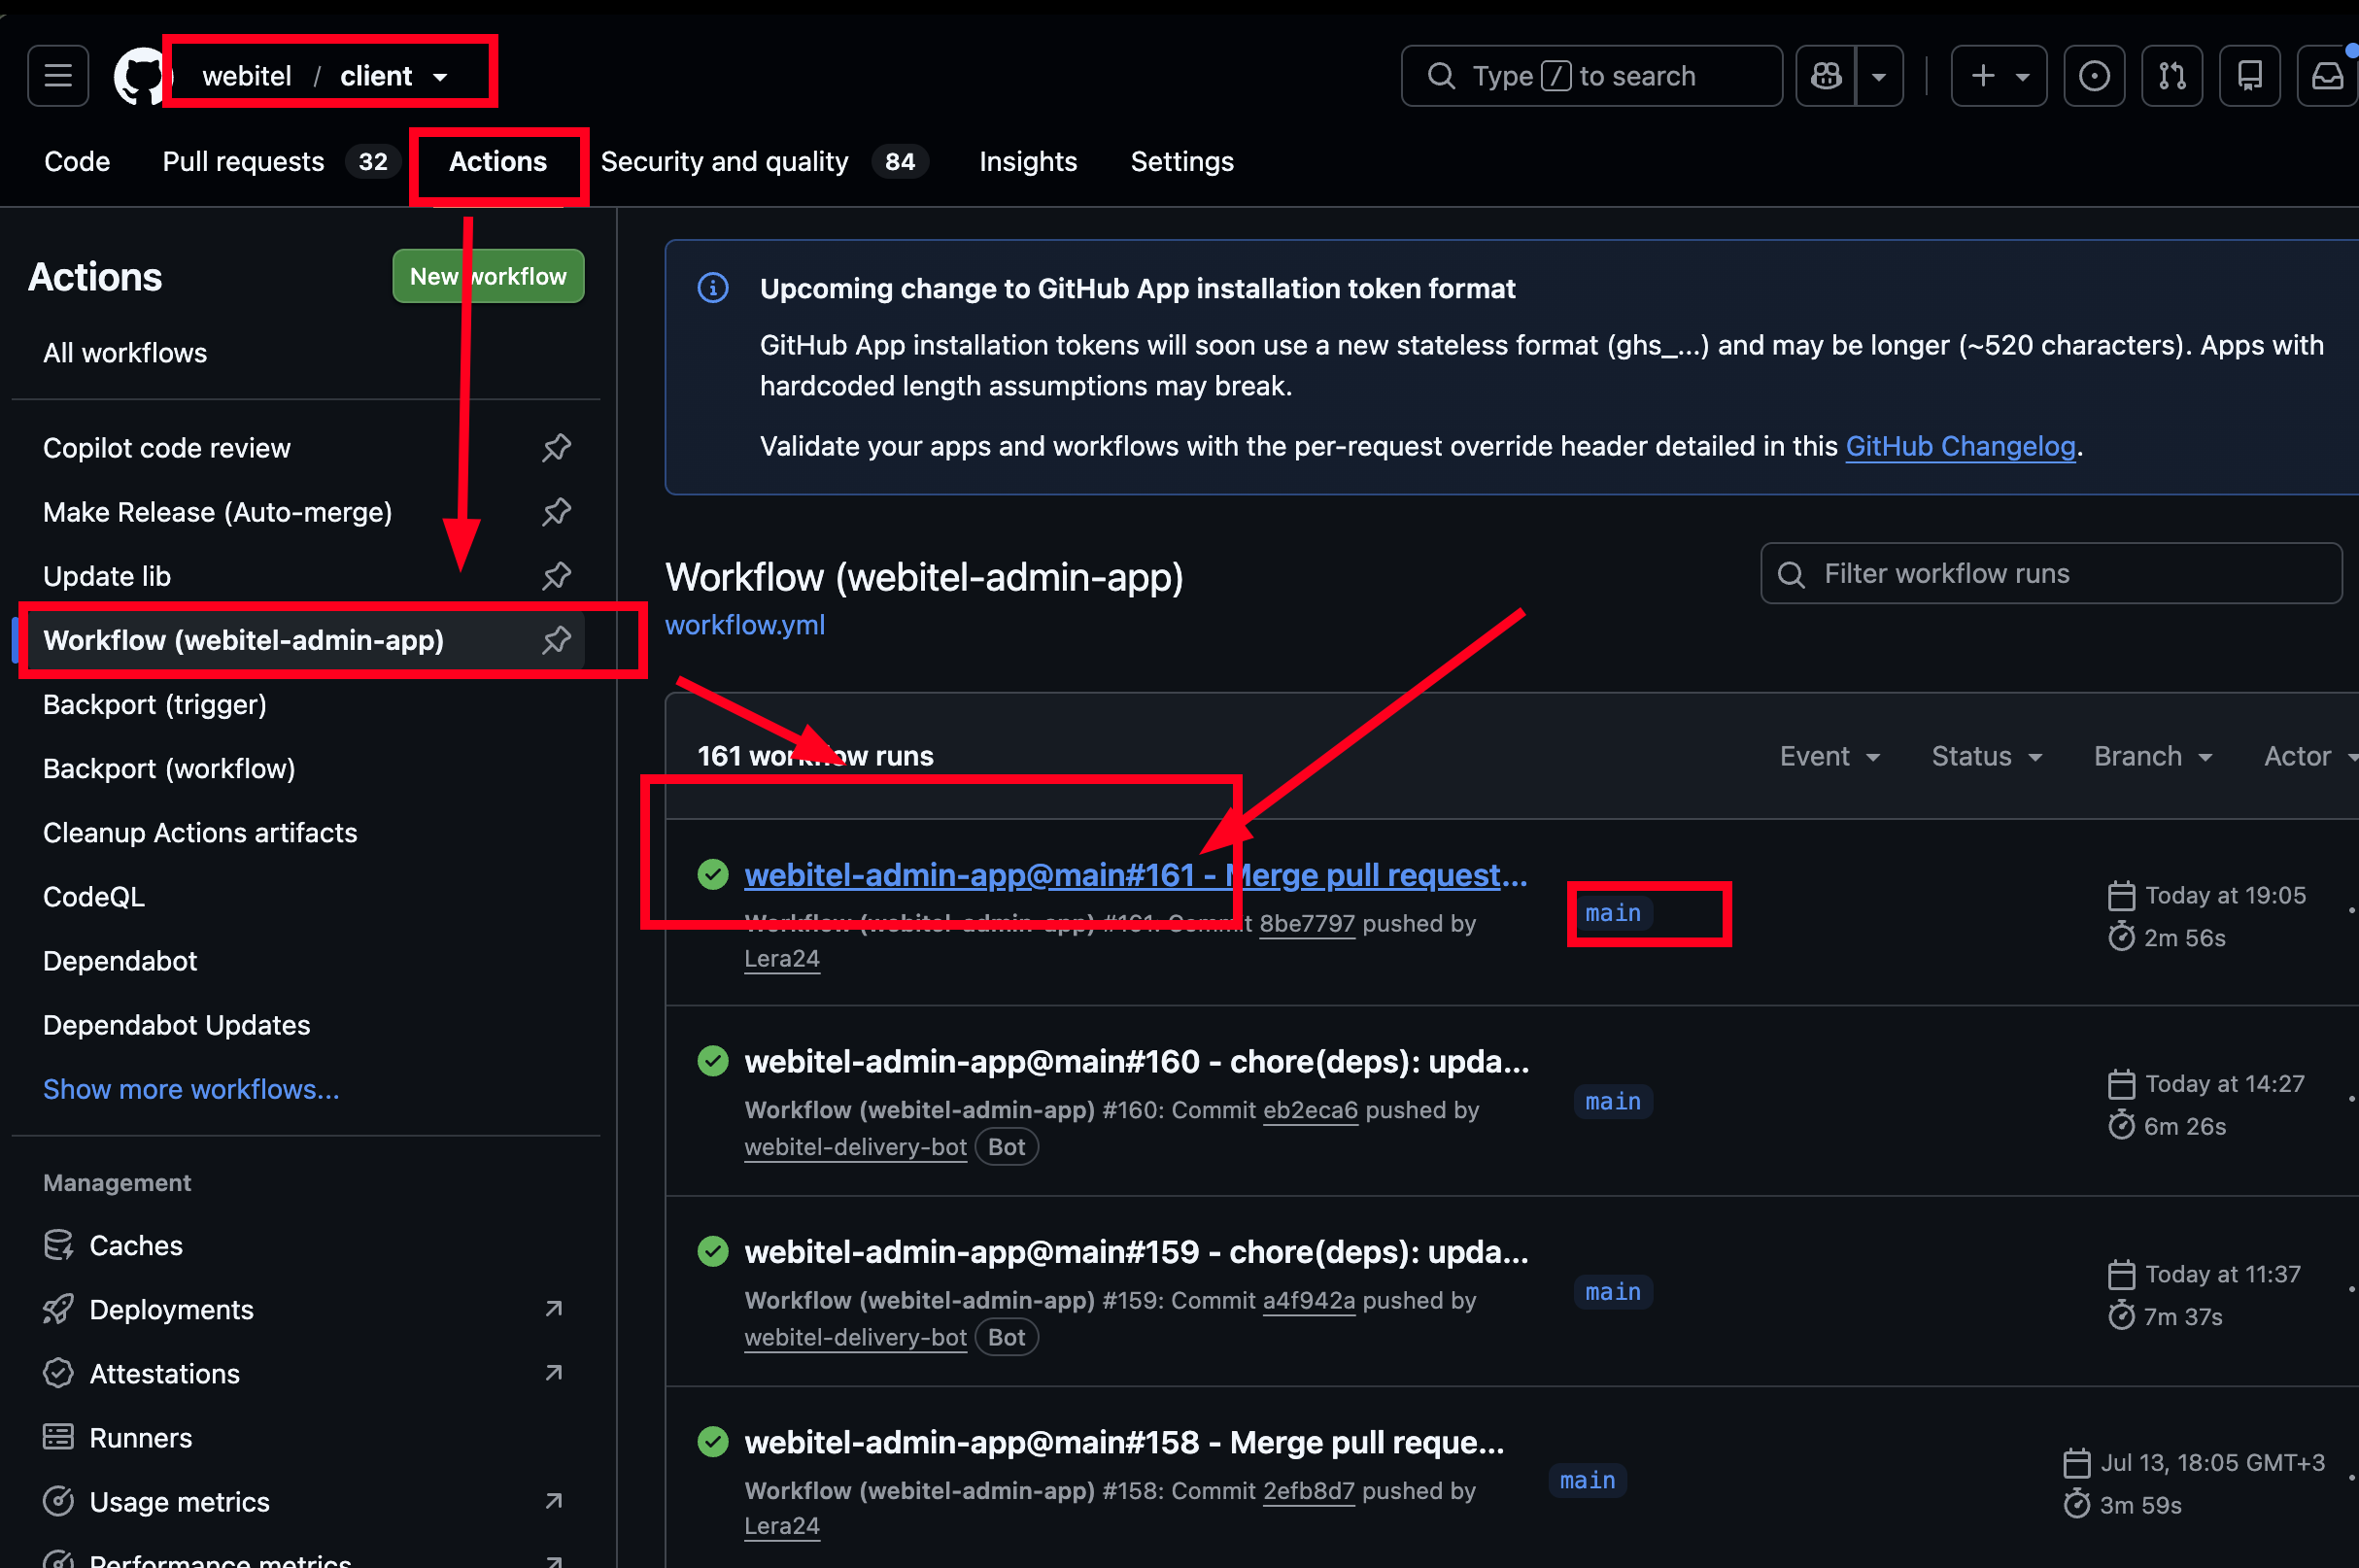Click the Filter workflow runs field
2359x1568 pixels.
pyautogui.click(x=2050, y=573)
